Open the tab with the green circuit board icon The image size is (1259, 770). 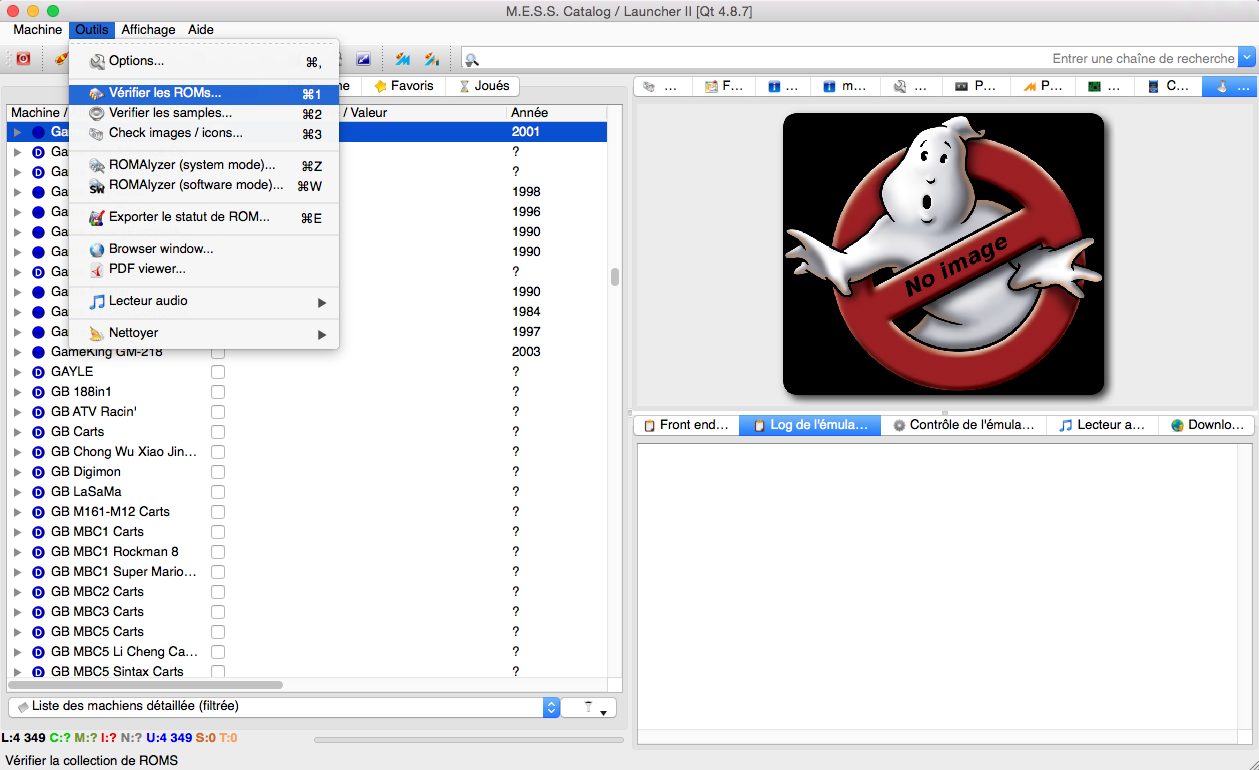[1106, 86]
